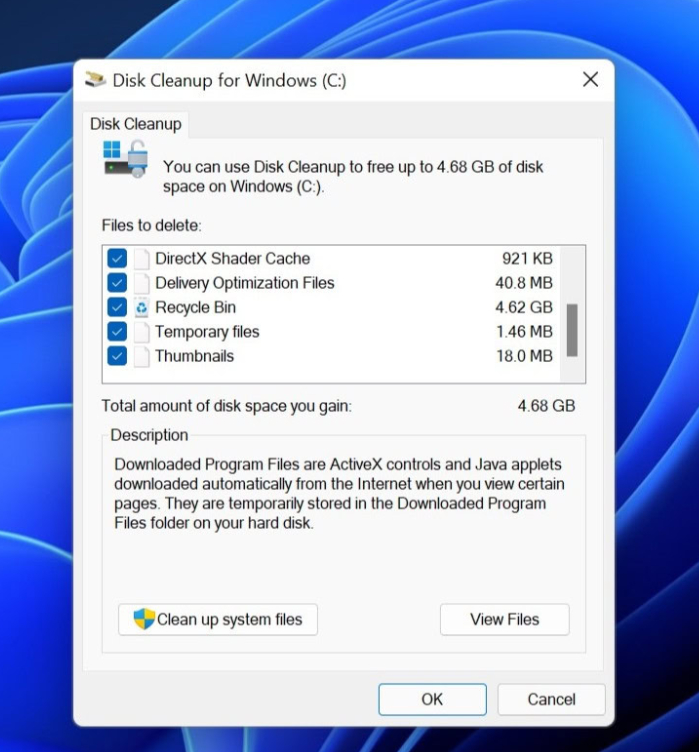Click the 40.8 MB size value
This screenshot has height=752, width=699.
click(x=524, y=283)
